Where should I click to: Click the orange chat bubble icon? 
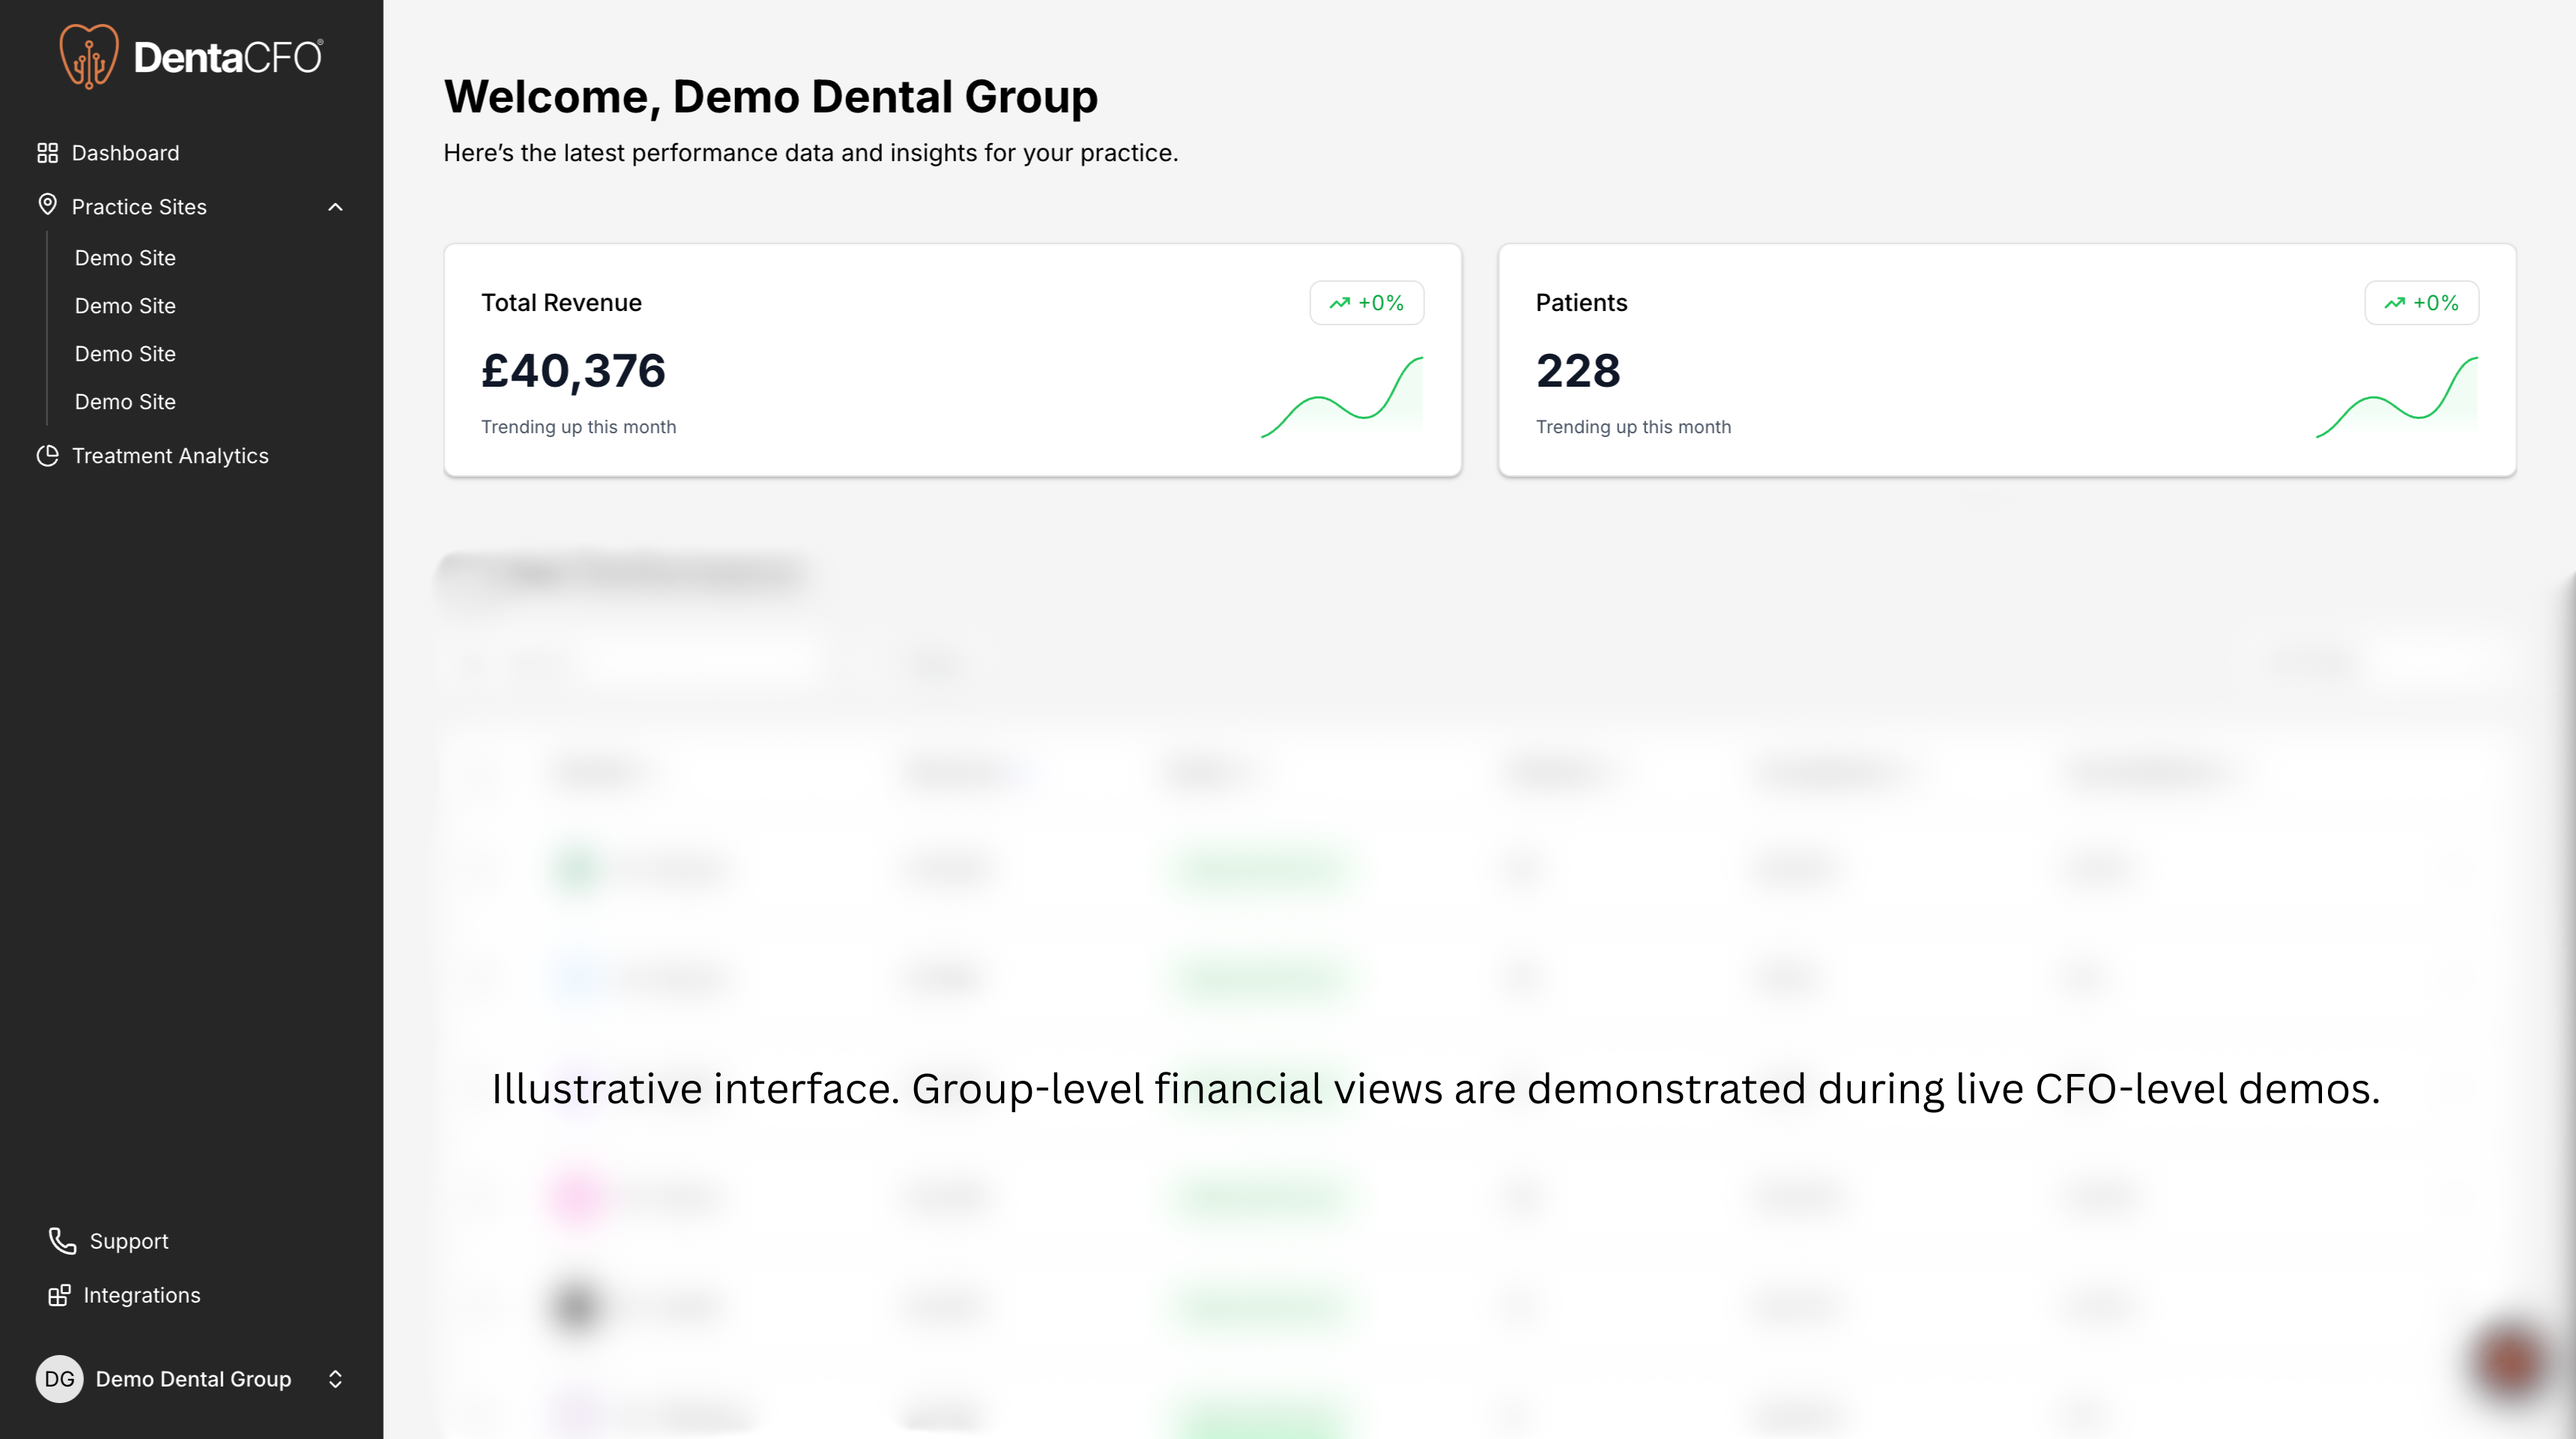coord(2511,1363)
